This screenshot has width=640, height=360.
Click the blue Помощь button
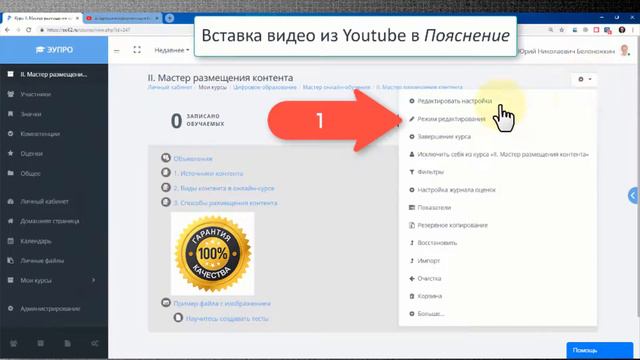(x=599, y=350)
